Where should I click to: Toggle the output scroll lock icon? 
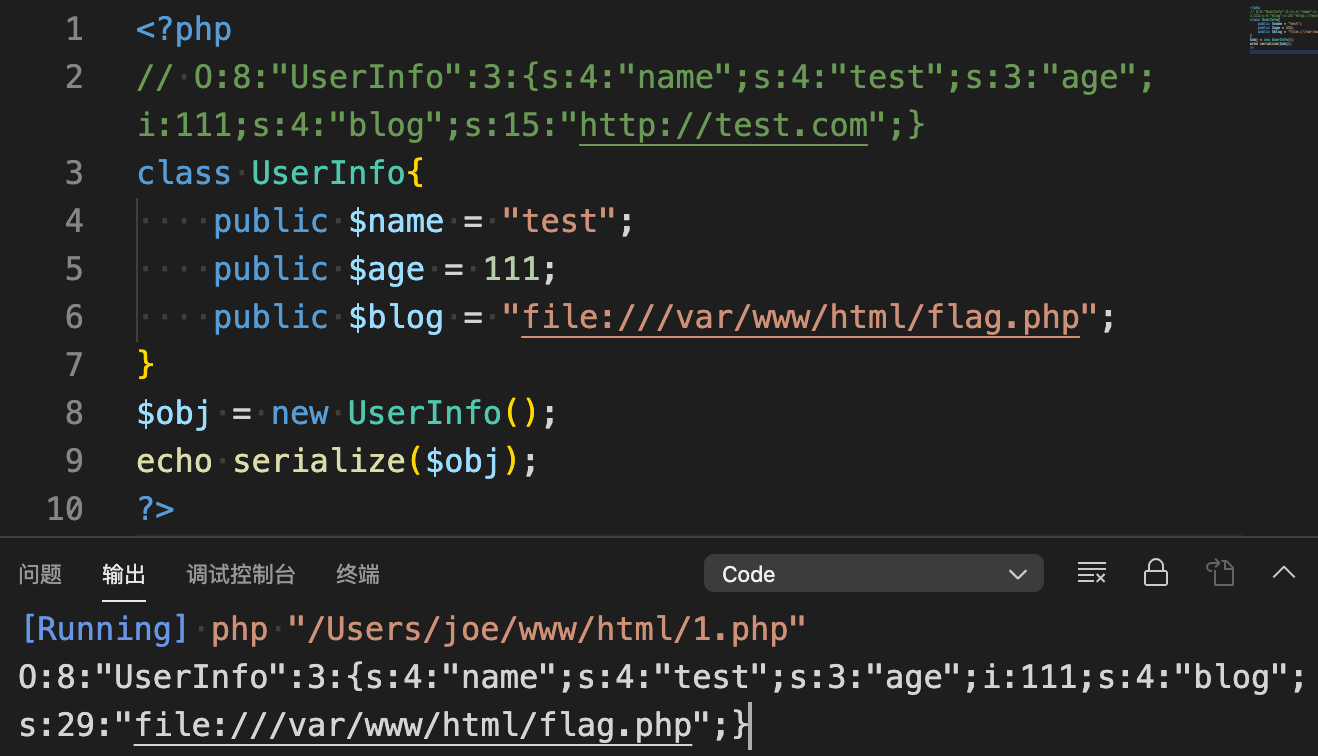(1155, 573)
